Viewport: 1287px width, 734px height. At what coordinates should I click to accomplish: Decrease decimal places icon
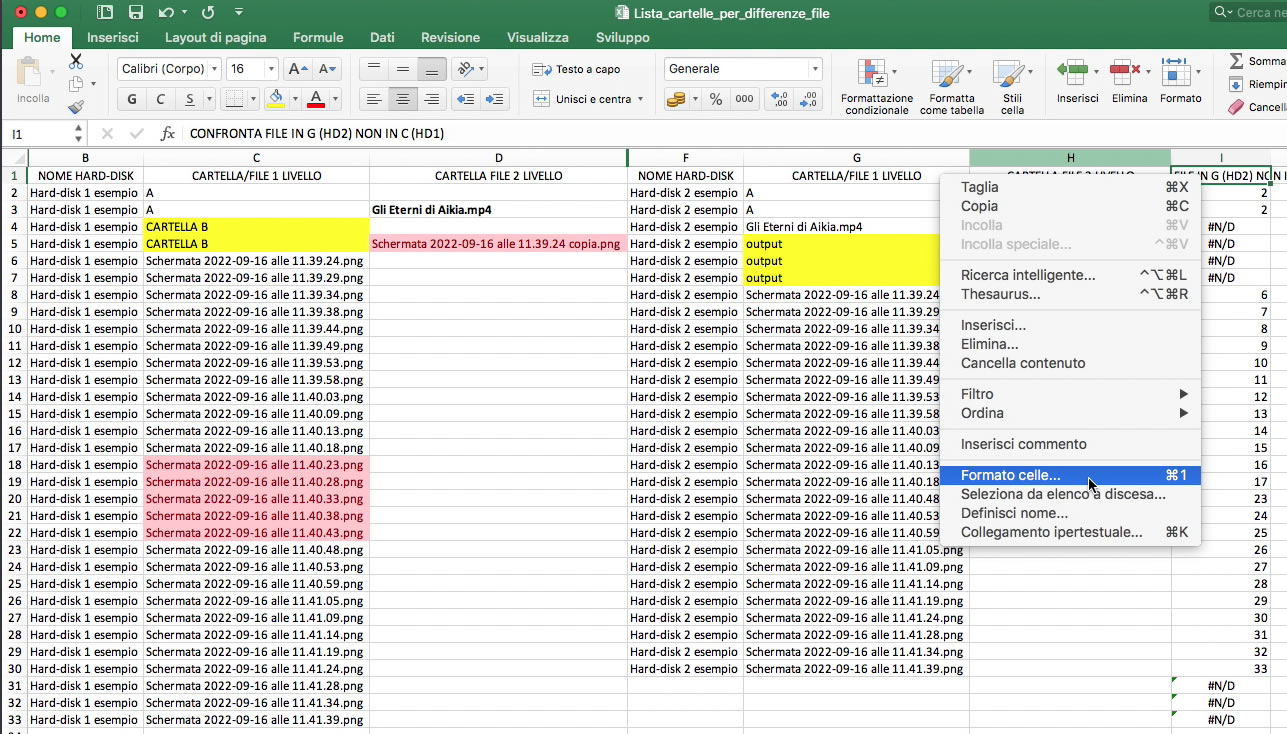[807, 99]
